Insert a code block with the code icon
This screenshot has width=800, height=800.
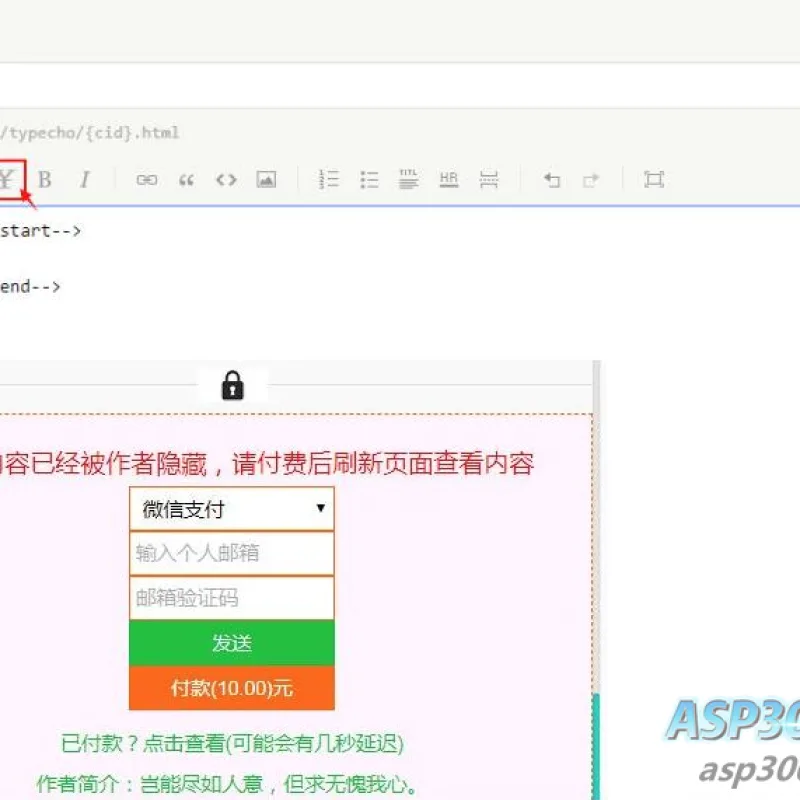pos(227,180)
